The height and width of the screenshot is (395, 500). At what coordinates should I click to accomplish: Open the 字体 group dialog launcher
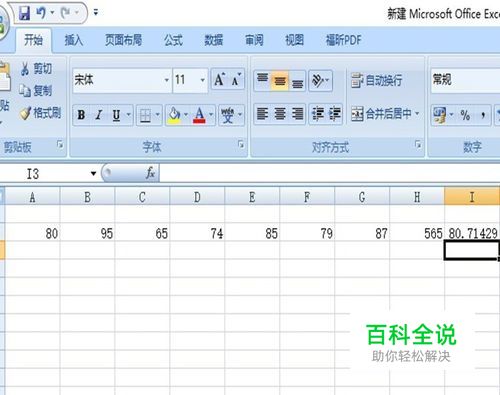coord(241,144)
